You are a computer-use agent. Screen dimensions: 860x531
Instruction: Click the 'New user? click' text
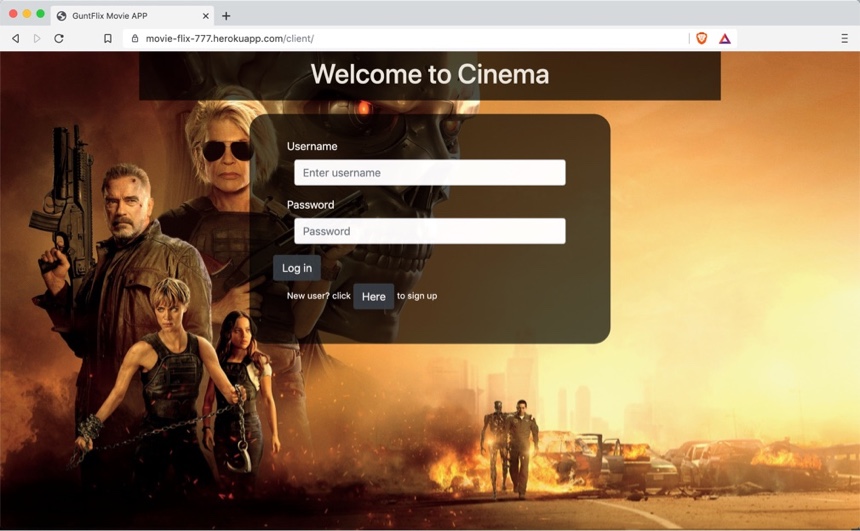319,296
